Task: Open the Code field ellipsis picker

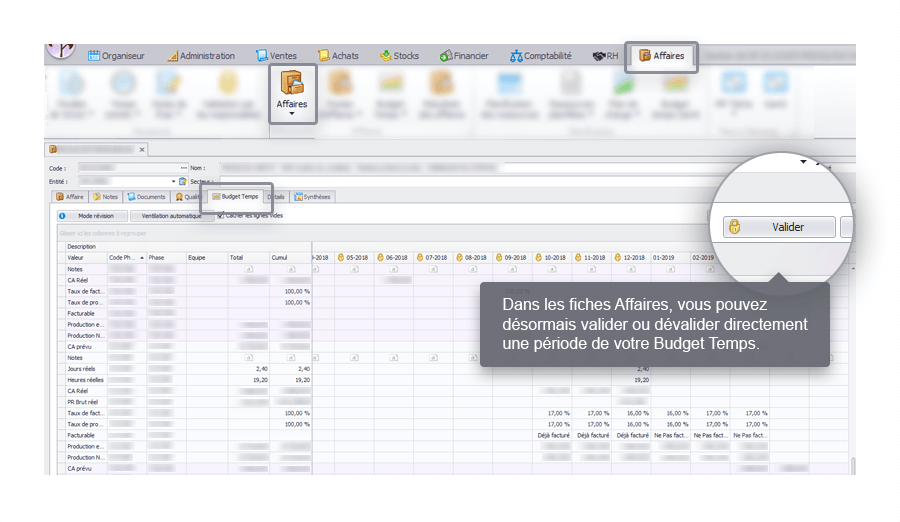Action: (x=183, y=168)
